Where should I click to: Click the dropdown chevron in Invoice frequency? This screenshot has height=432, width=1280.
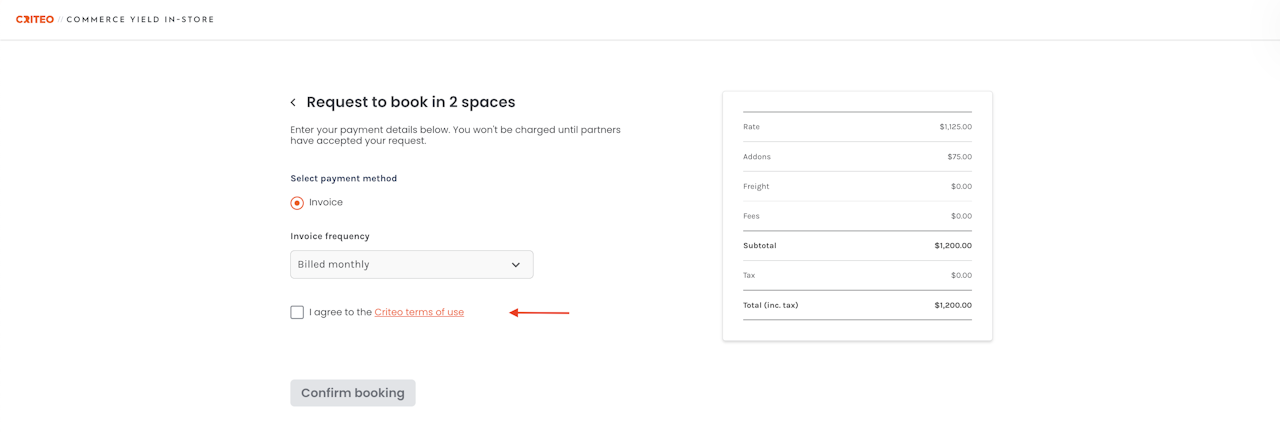(516, 265)
